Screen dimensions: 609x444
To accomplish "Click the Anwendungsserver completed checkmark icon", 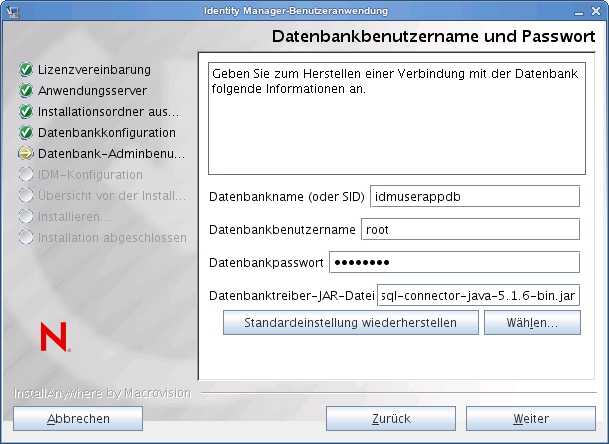I will (x=26, y=91).
